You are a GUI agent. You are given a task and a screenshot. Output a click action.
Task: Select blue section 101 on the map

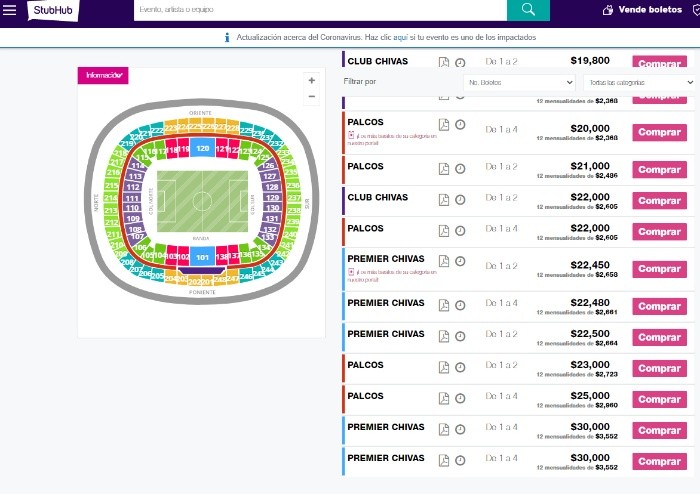(202, 258)
